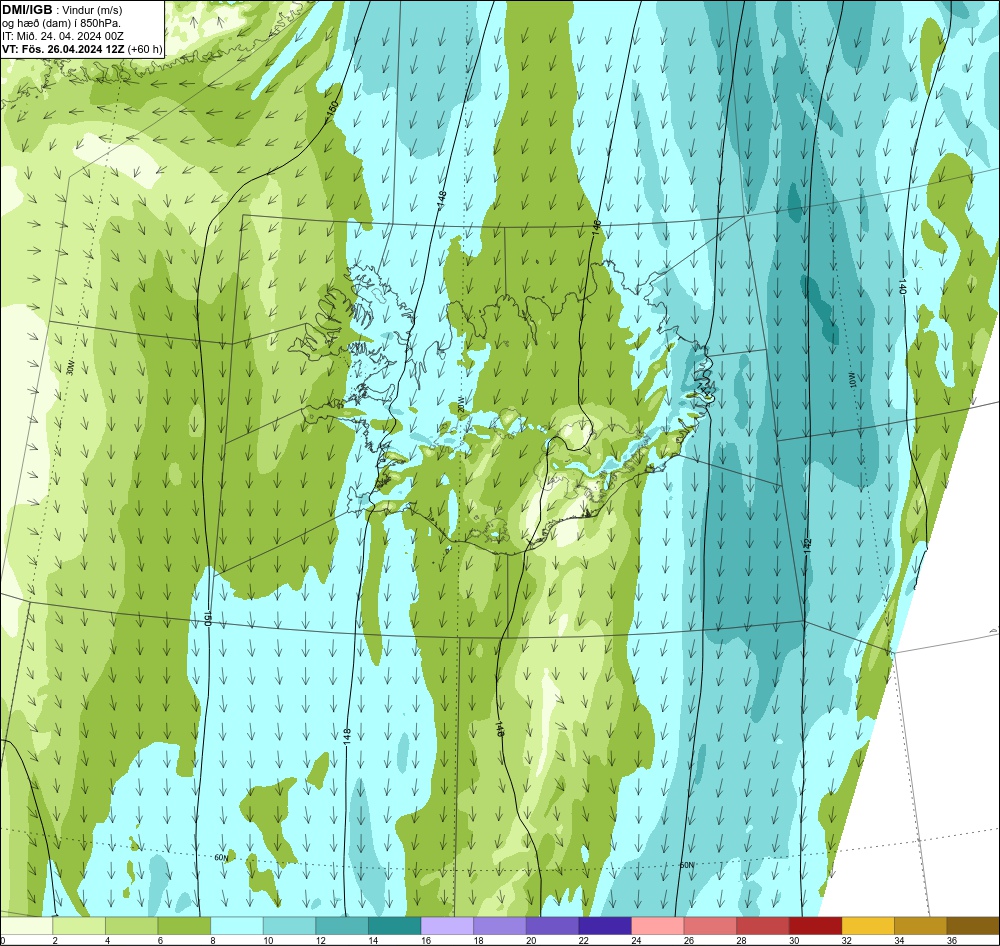Select the 'og hæð (dam) í 850hPa.' line
The height and width of the screenshot is (946, 1000).
click(x=62, y=24)
